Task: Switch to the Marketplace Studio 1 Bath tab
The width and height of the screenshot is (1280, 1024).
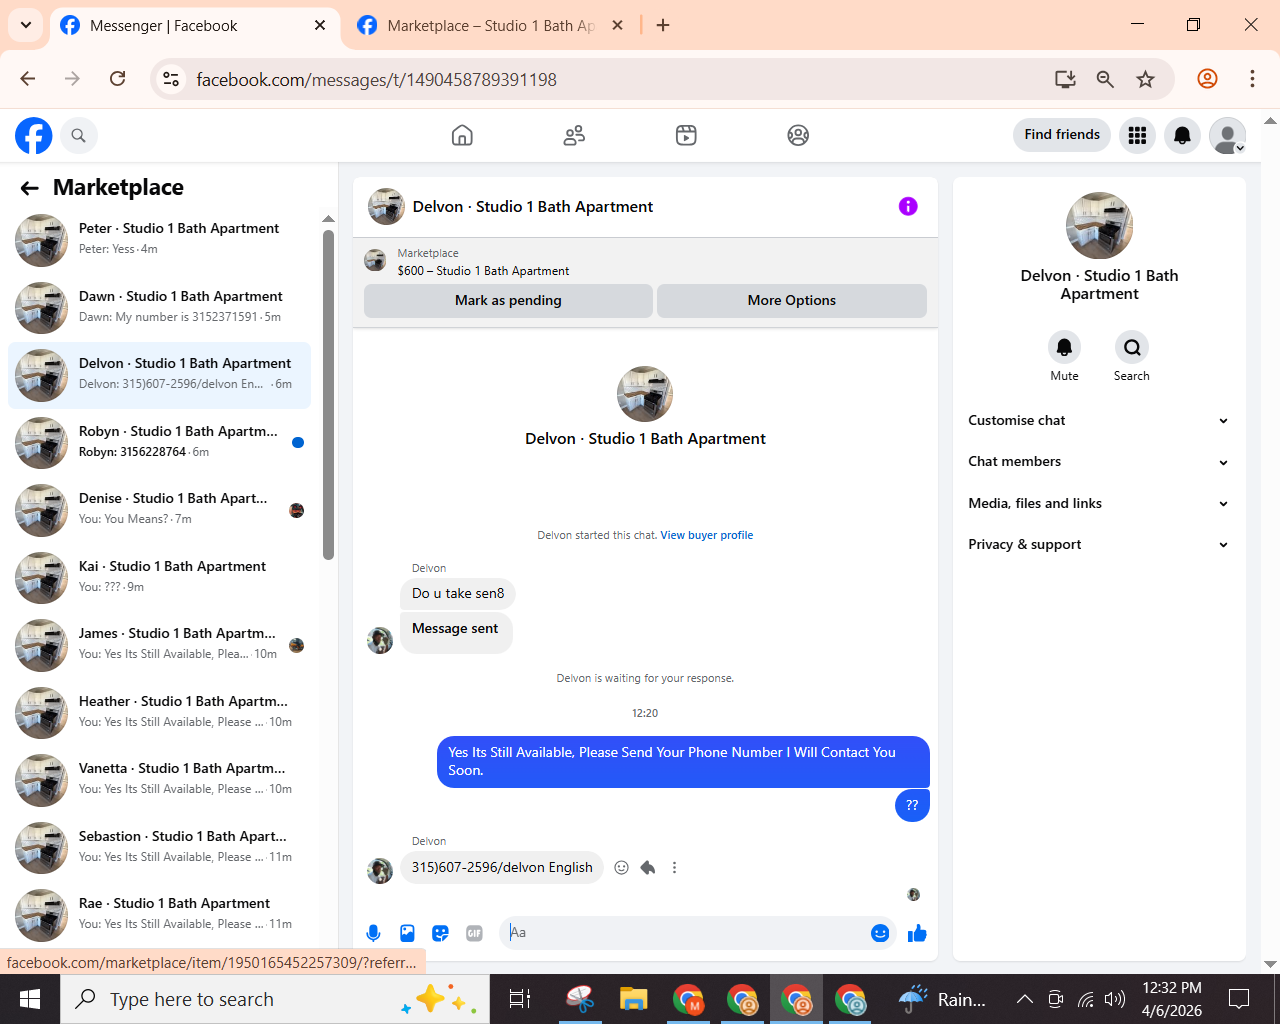Action: [491, 26]
